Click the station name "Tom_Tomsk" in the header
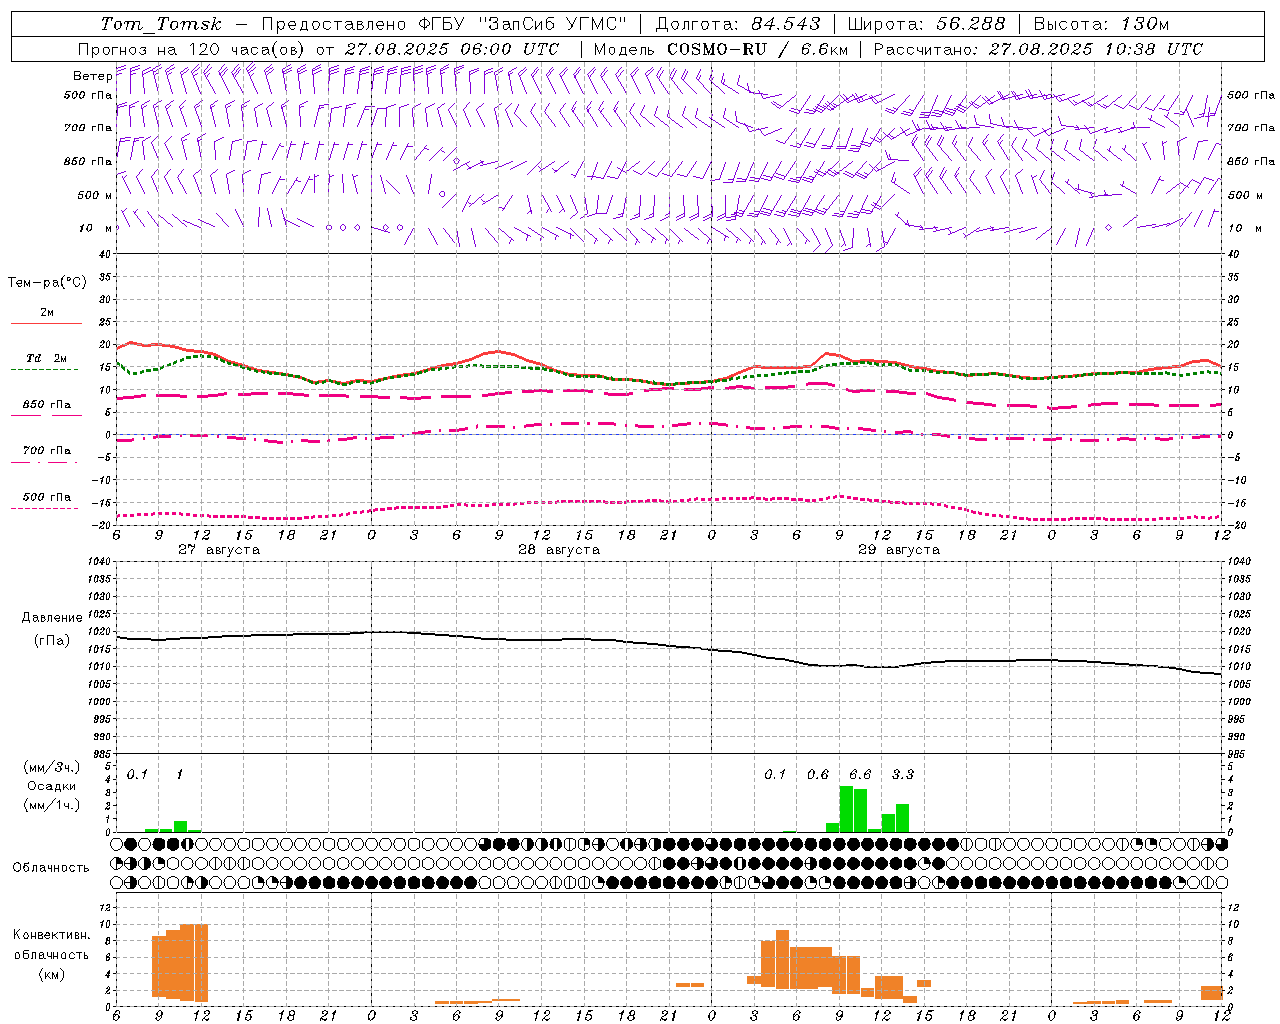The height and width of the screenshot is (1024, 1280). coord(159,24)
